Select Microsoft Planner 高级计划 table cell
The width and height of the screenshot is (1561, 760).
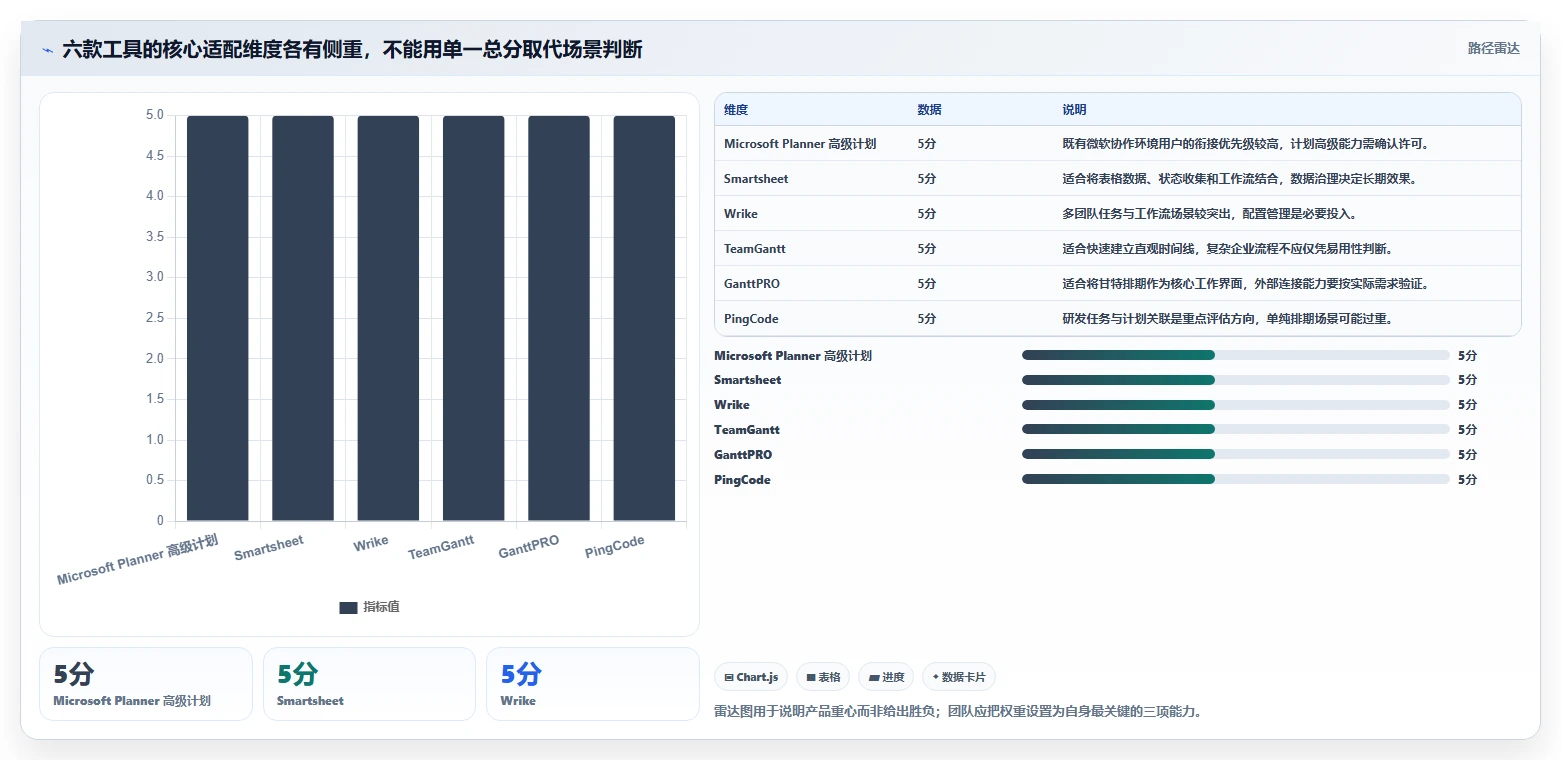click(800, 144)
